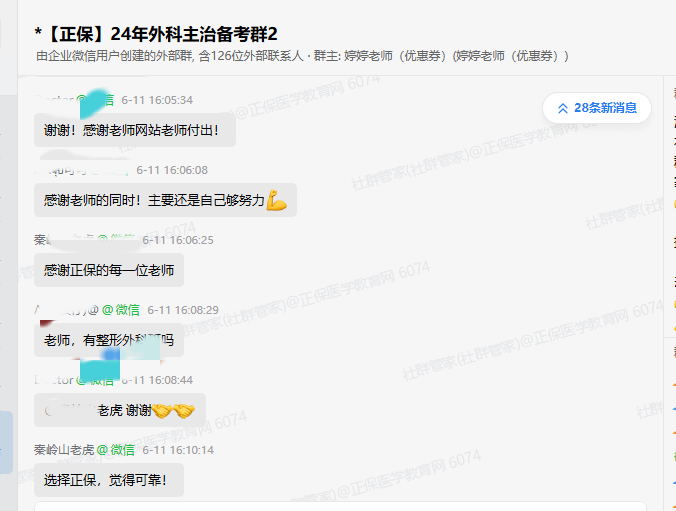Click the timestamp 6-11 16:05:34
The width and height of the screenshot is (676, 511).
pyautogui.click(x=157, y=100)
